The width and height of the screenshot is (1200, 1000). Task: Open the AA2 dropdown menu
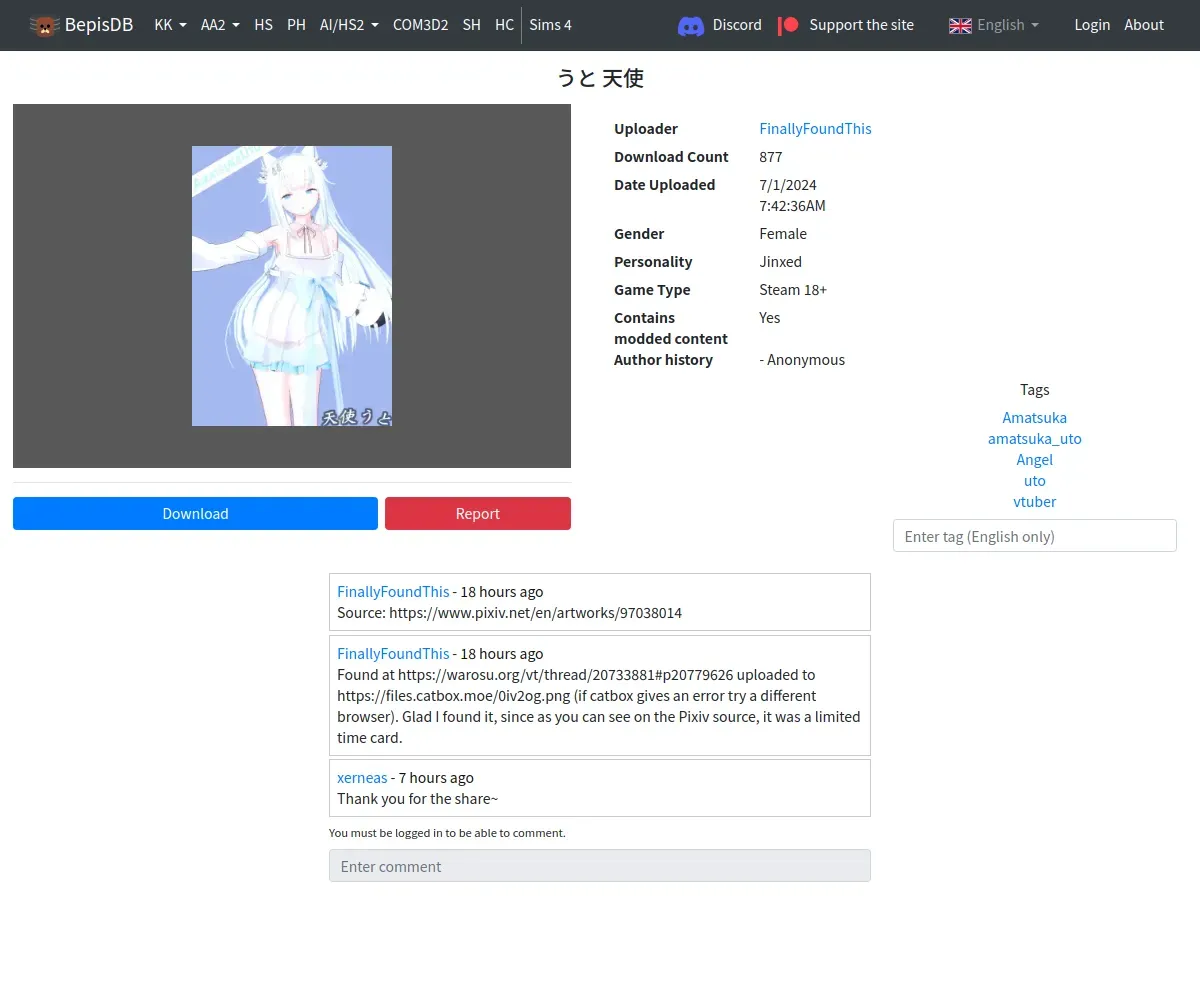click(x=220, y=25)
